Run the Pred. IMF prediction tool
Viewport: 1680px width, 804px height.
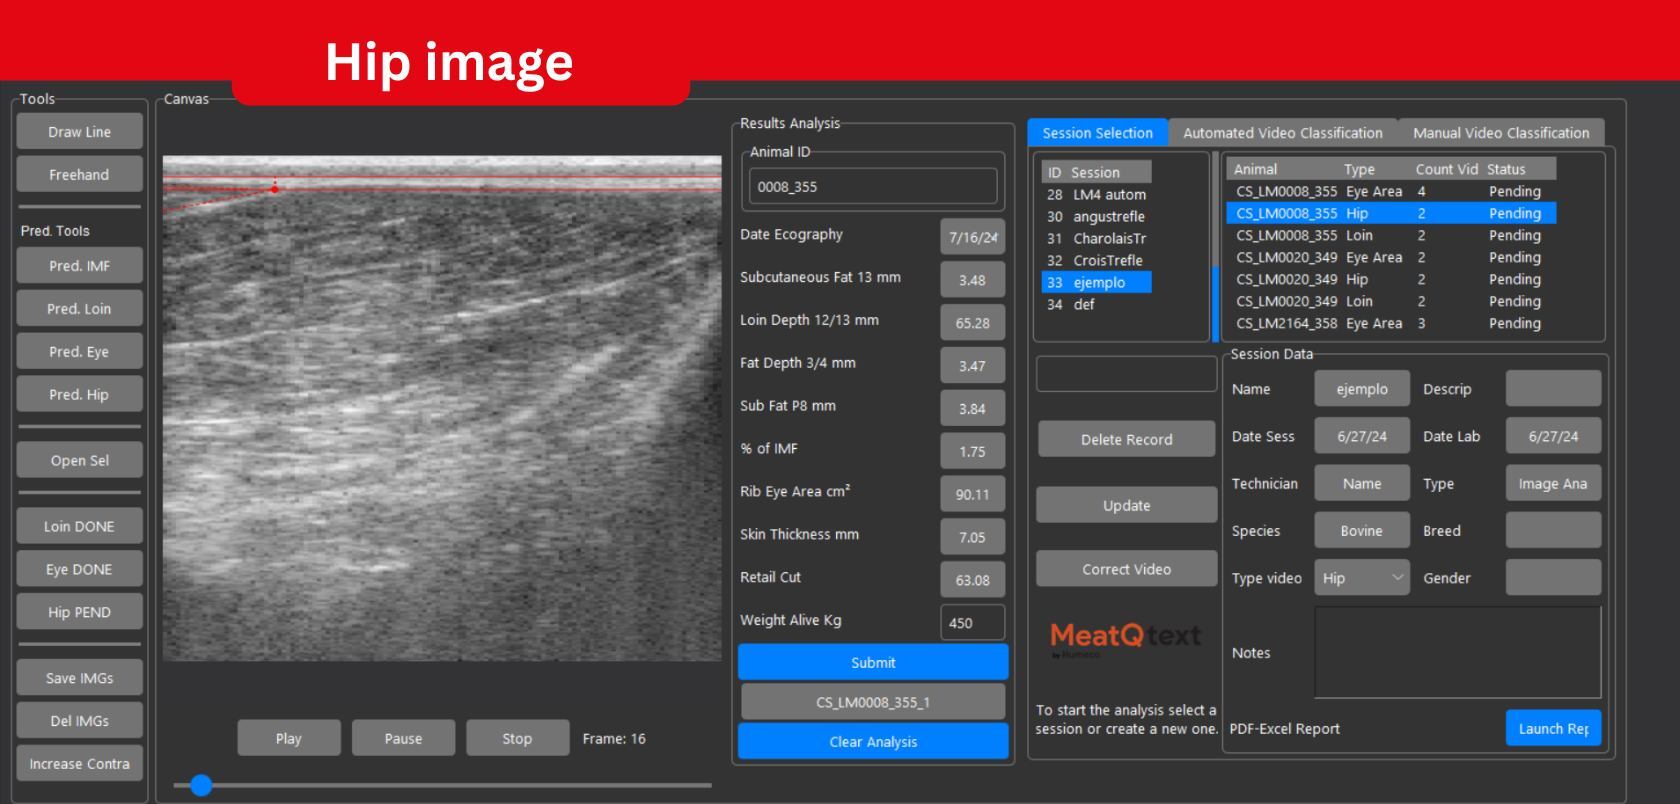click(x=79, y=266)
